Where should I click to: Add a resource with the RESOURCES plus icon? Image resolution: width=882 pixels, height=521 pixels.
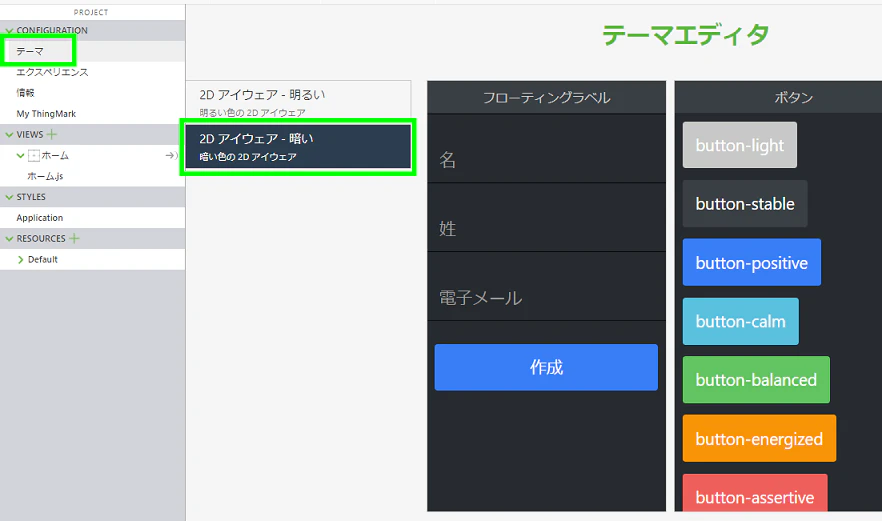pyautogui.click(x=74, y=239)
